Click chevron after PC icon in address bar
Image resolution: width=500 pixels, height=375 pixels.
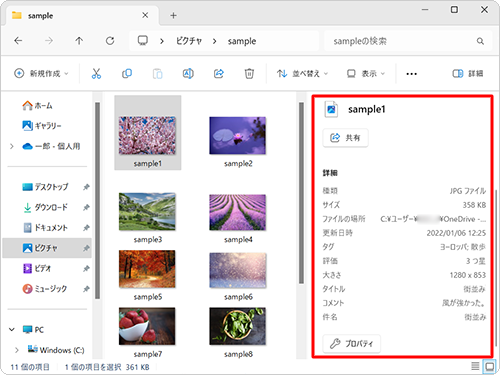(162, 41)
